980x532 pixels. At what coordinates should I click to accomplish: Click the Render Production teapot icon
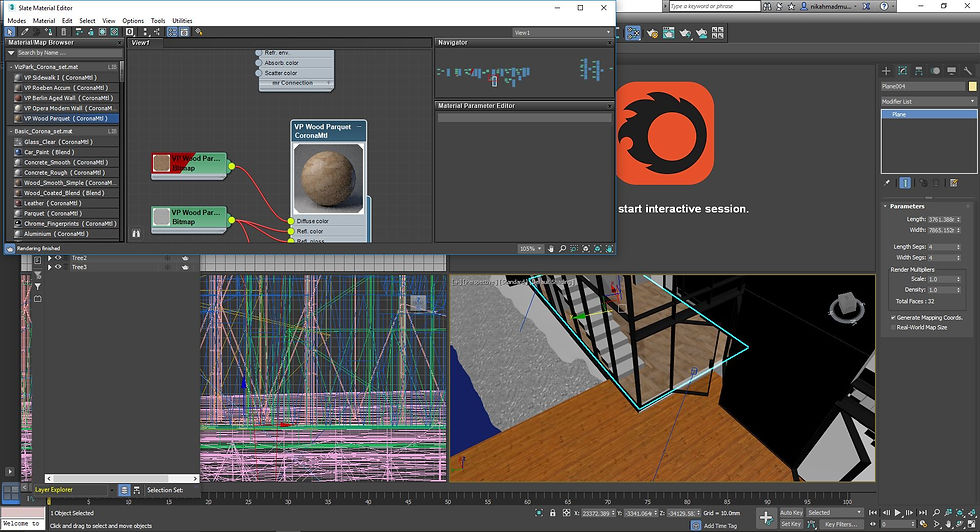(x=685, y=33)
